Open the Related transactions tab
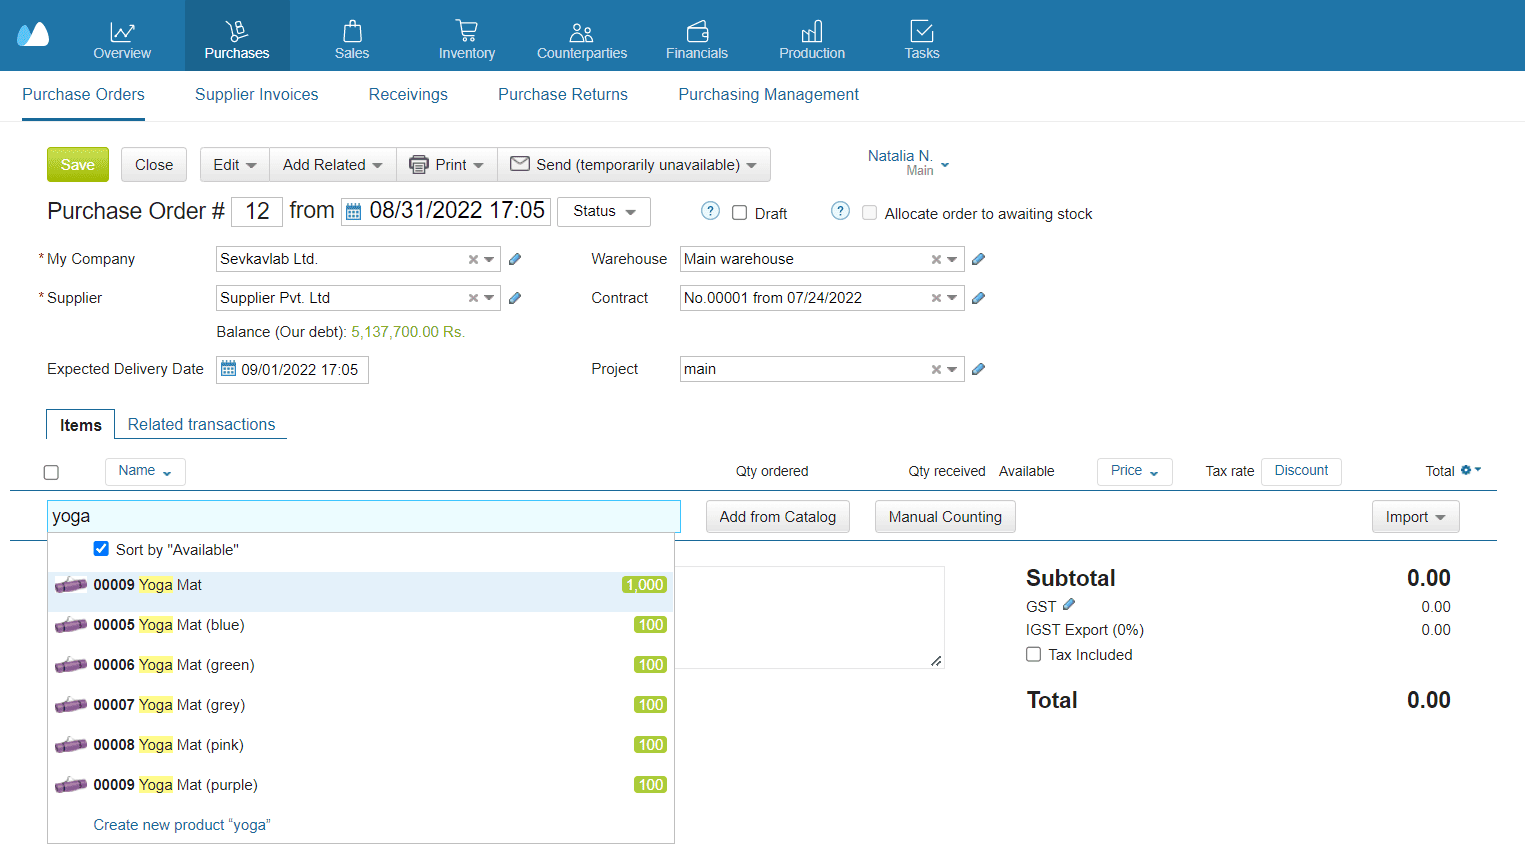 (x=201, y=424)
